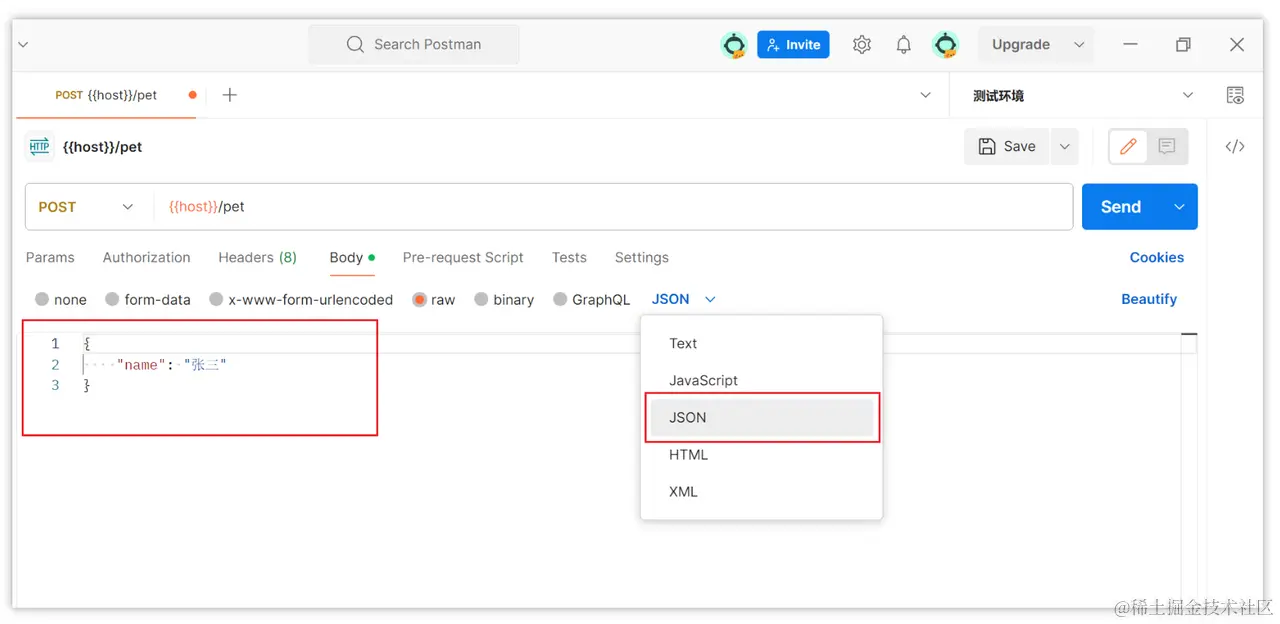Expand the Send button options arrow
The width and height of the screenshot is (1280, 624).
1179,207
